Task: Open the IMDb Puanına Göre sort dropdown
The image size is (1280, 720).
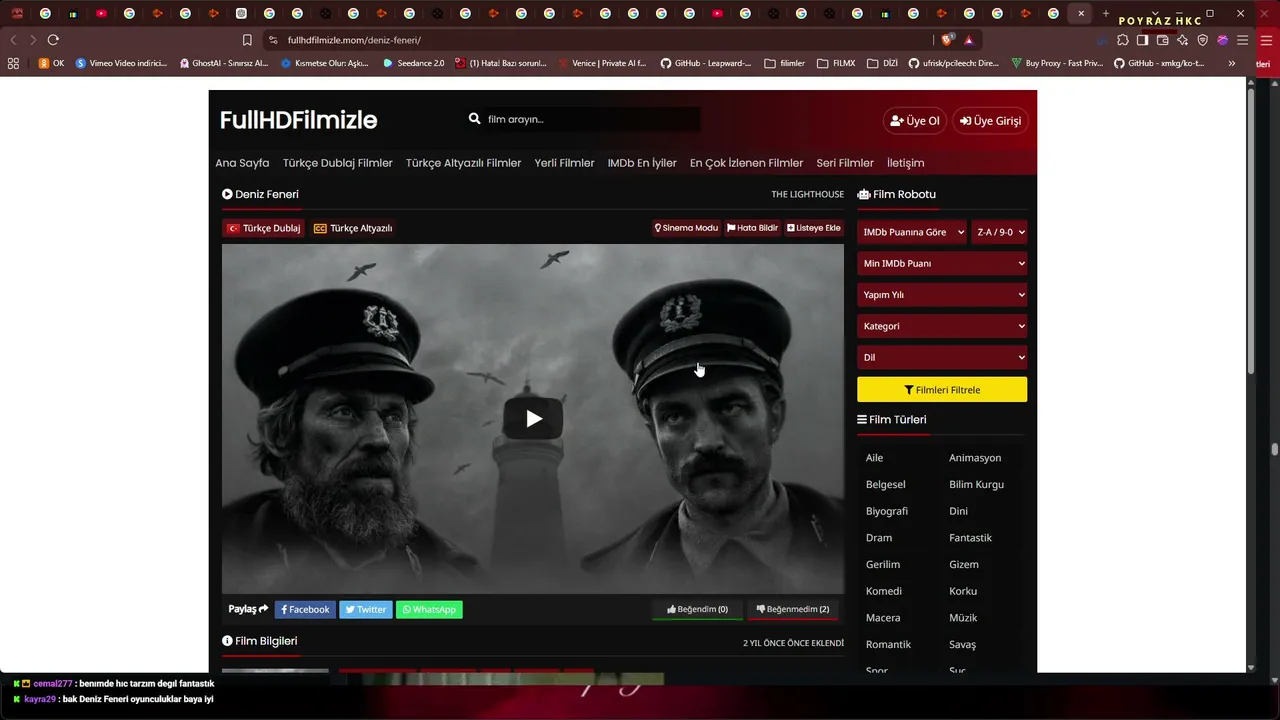Action: coord(912,232)
